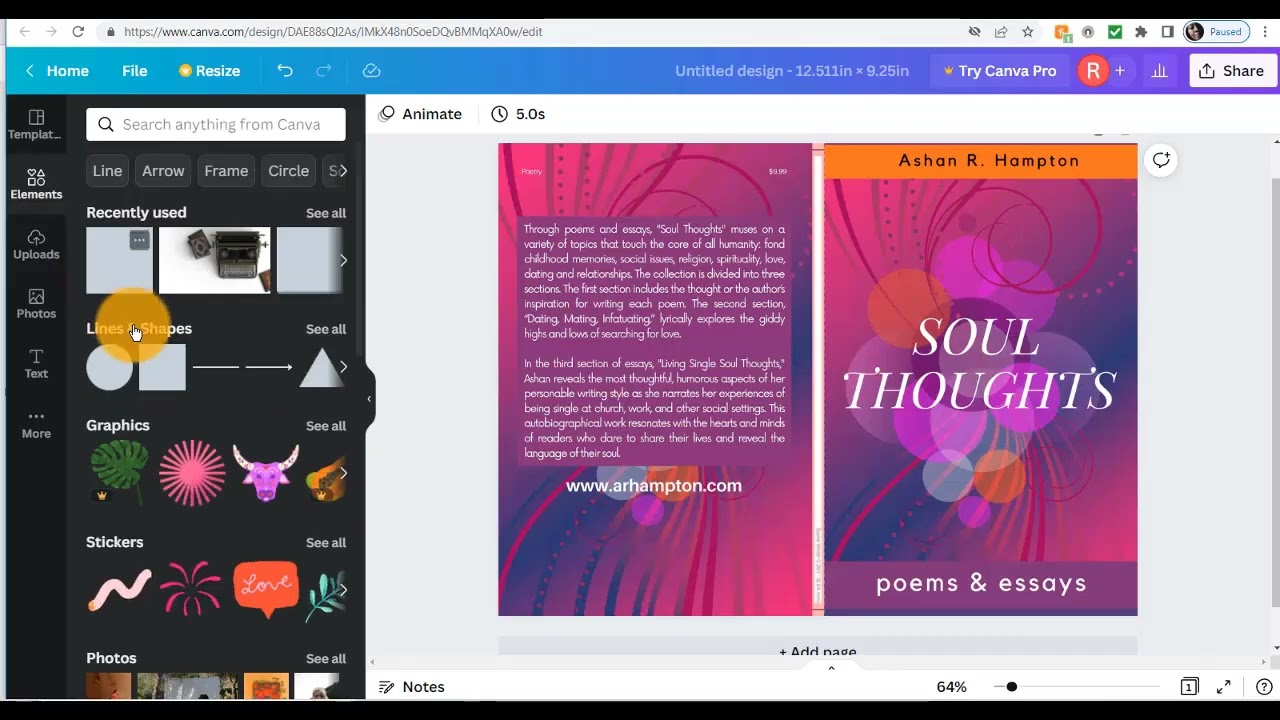
Task: Open browser extensions puzzle icon
Action: (1141, 32)
